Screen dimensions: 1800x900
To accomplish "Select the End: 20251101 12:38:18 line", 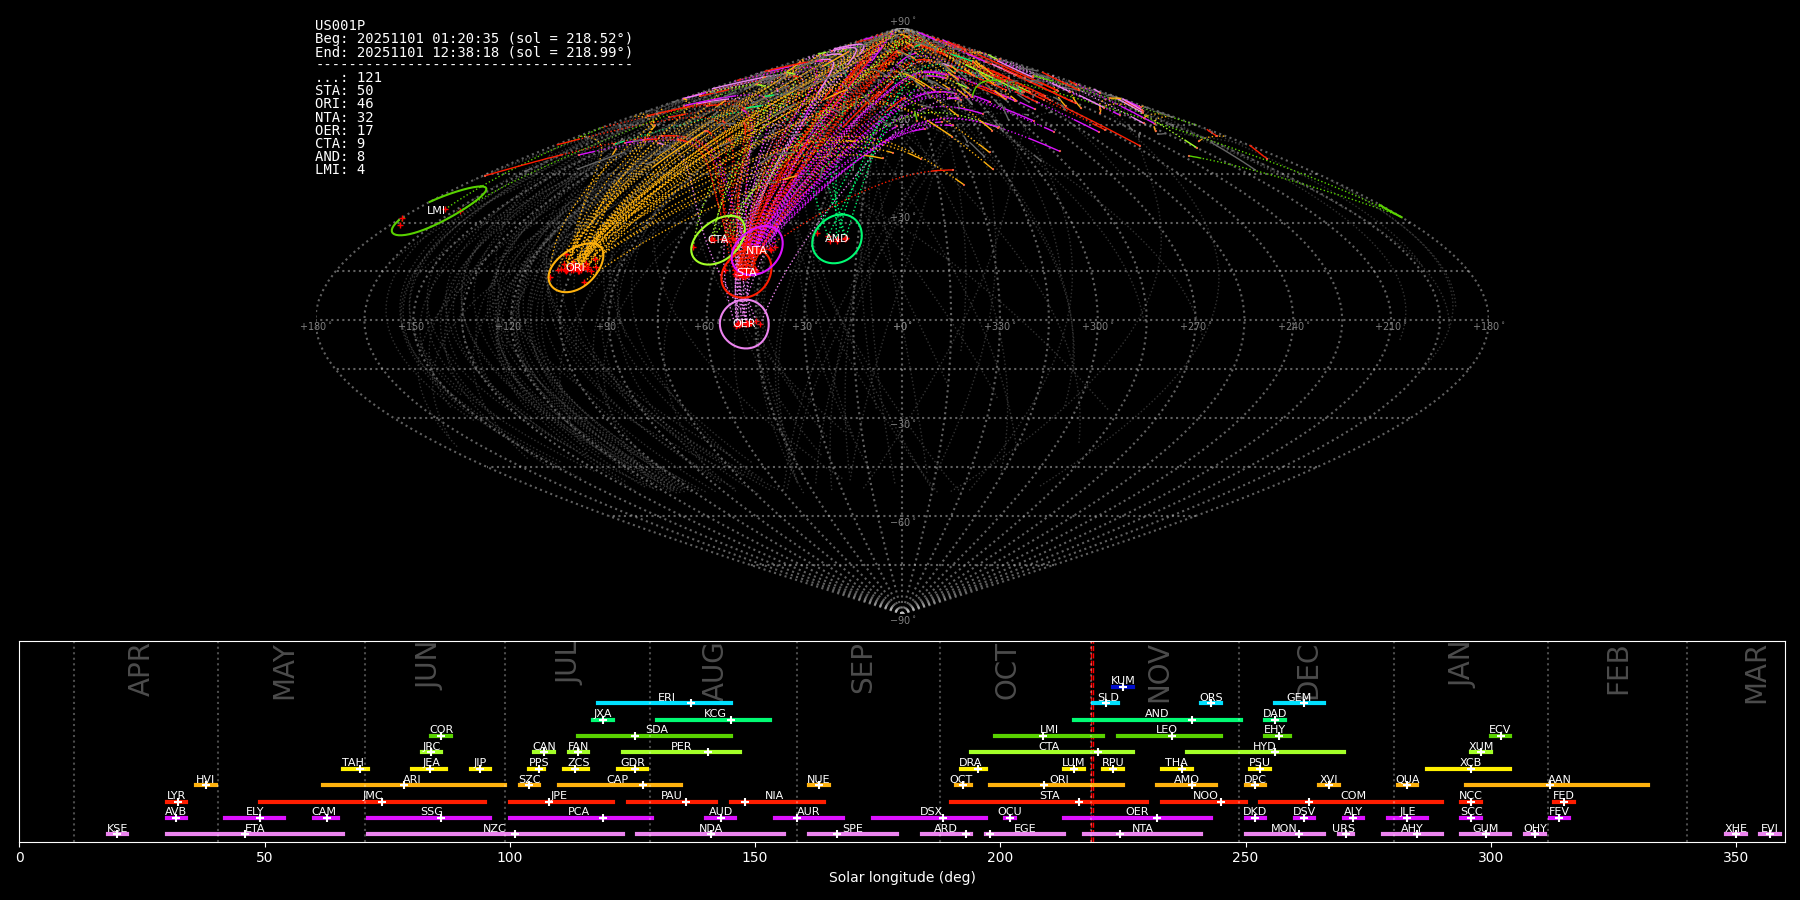I will 474,52.
